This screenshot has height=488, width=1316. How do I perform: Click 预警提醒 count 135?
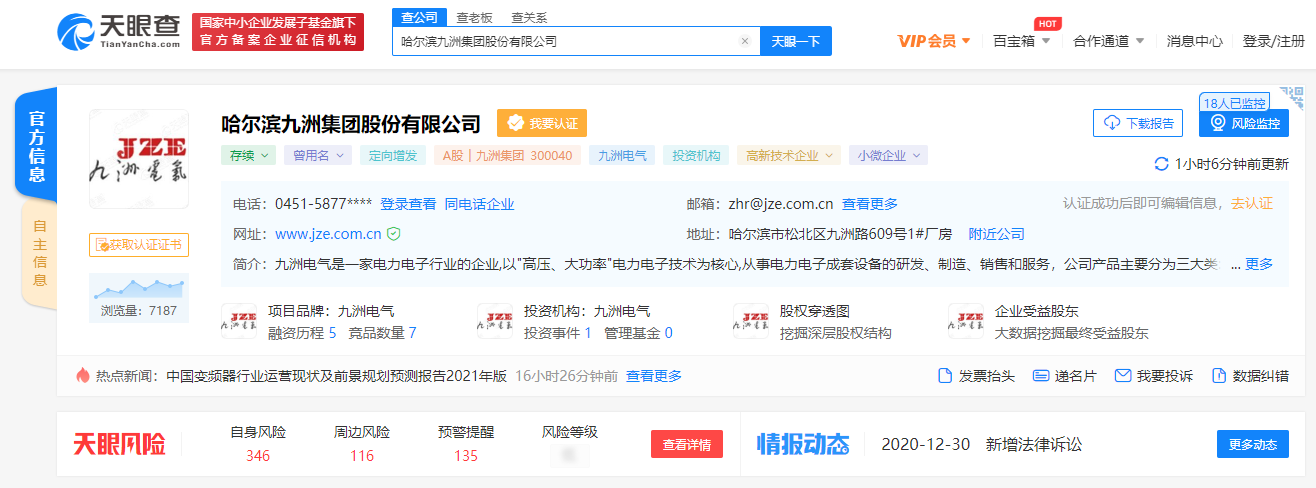point(466,456)
